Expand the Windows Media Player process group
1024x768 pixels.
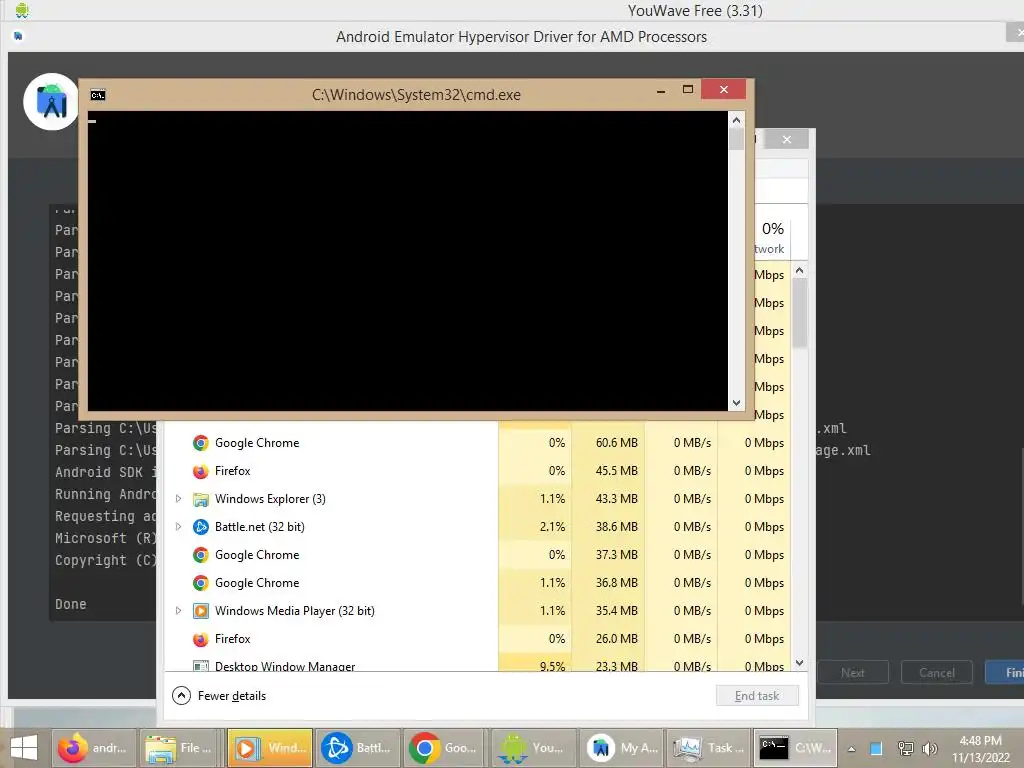(x=178, y=611)
